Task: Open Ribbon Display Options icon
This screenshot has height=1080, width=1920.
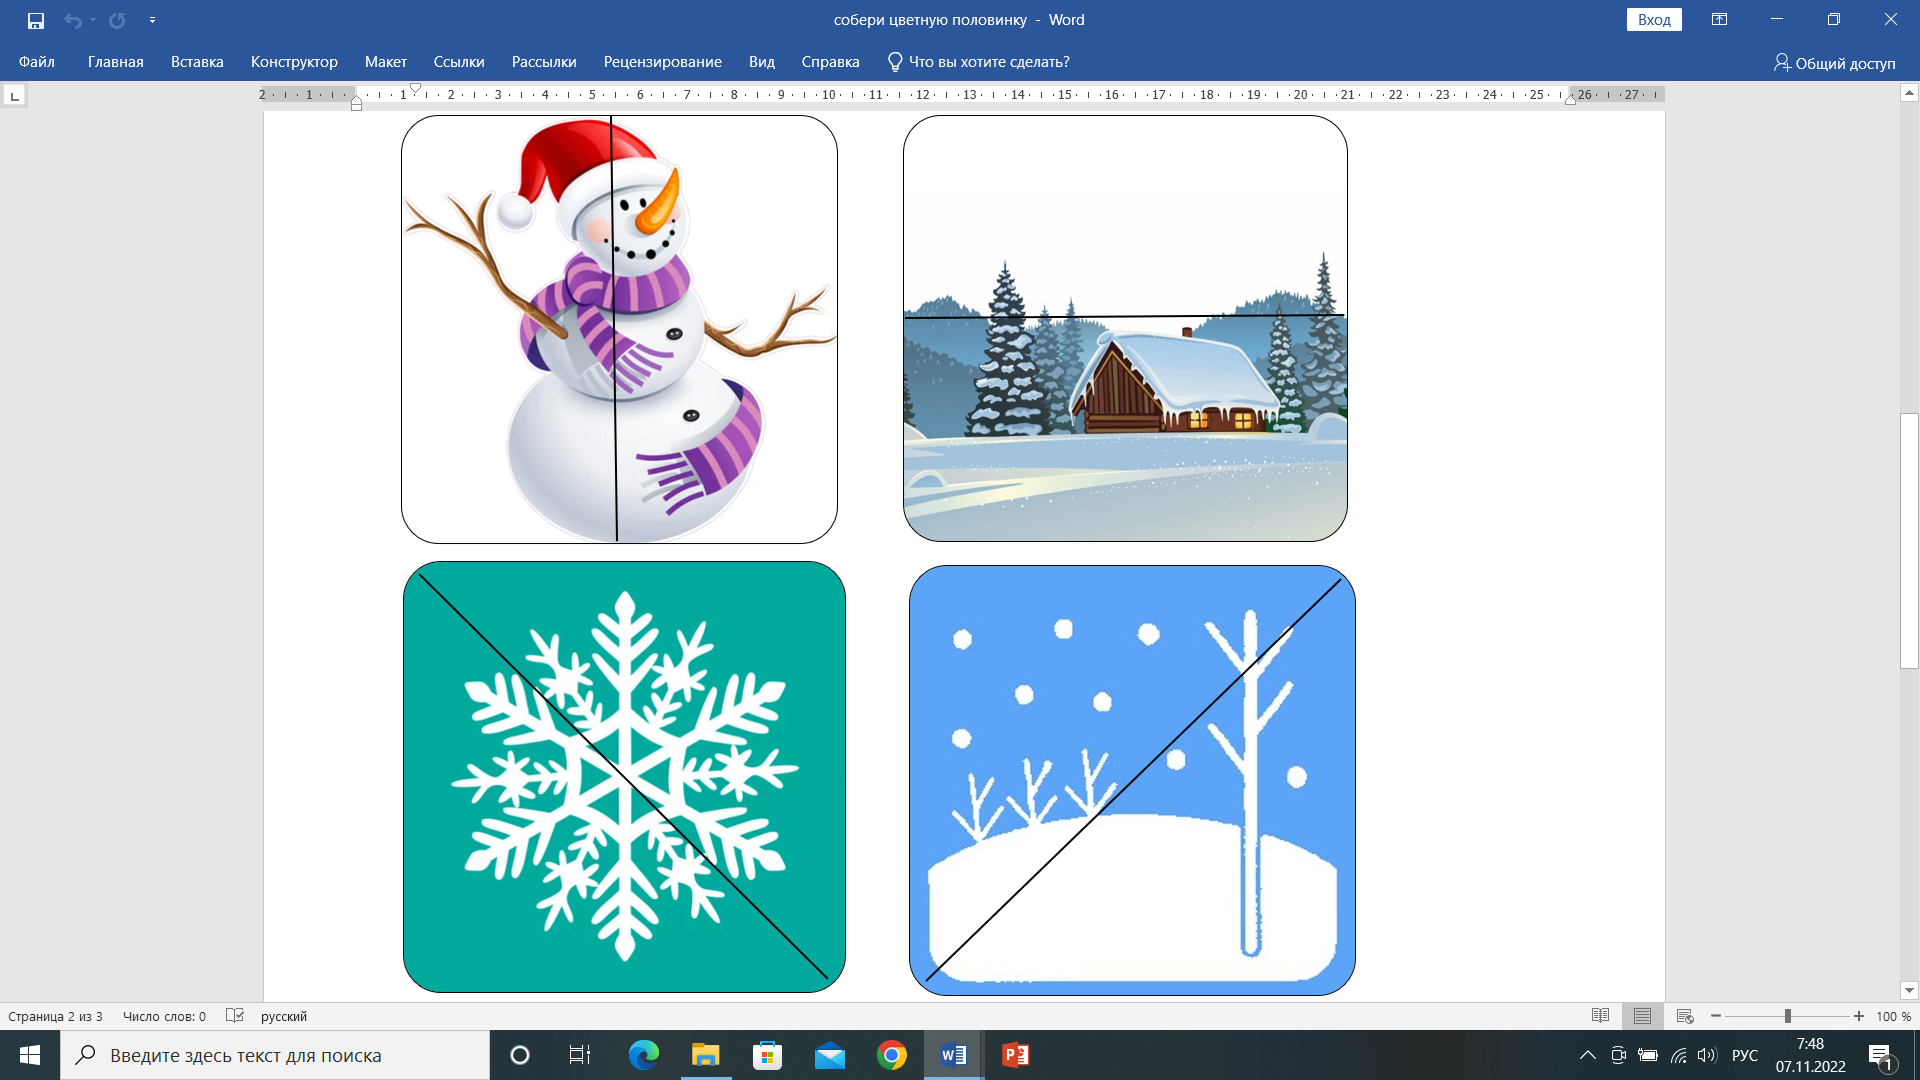Action: (x=1719, y=20)
